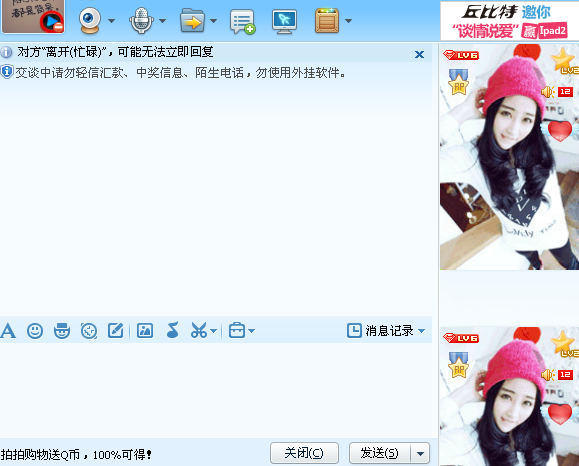Click the security shield tip icon
Image resolution: width=579 pixels, height=466 pixels.
(x=7, y=72)
